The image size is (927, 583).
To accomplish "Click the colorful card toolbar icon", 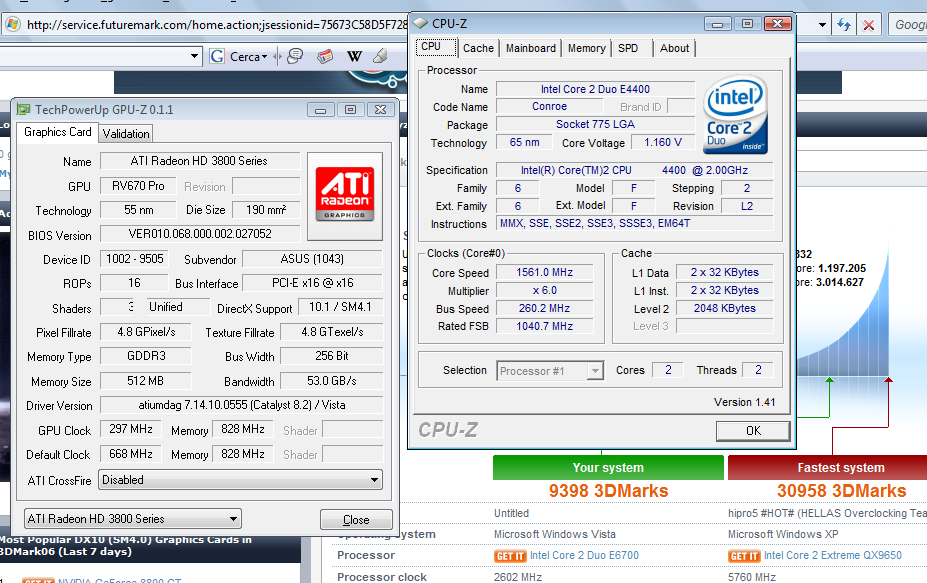I will 325,56.
